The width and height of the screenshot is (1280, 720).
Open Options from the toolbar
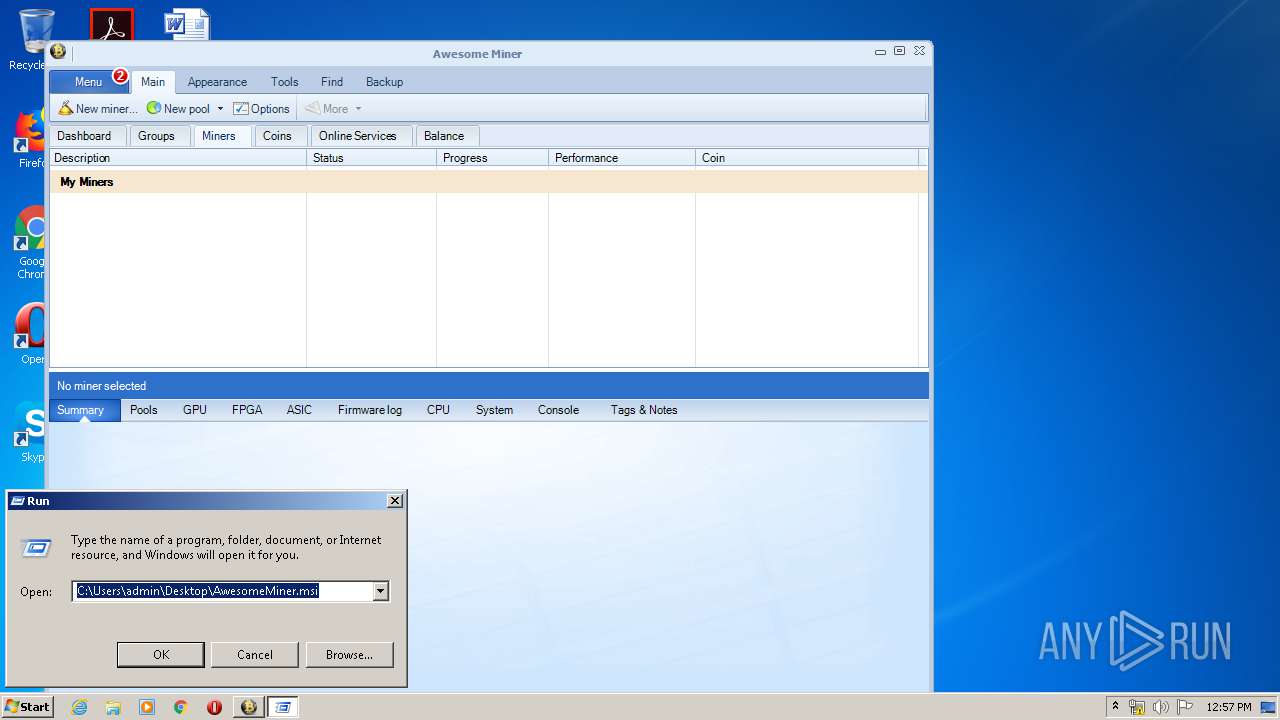262,109
